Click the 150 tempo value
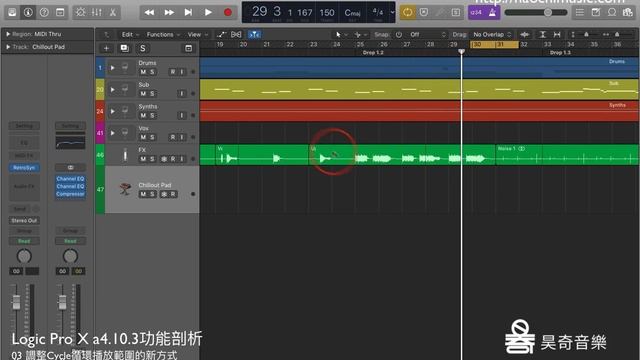The image size is (640, 360). [327, 13]
